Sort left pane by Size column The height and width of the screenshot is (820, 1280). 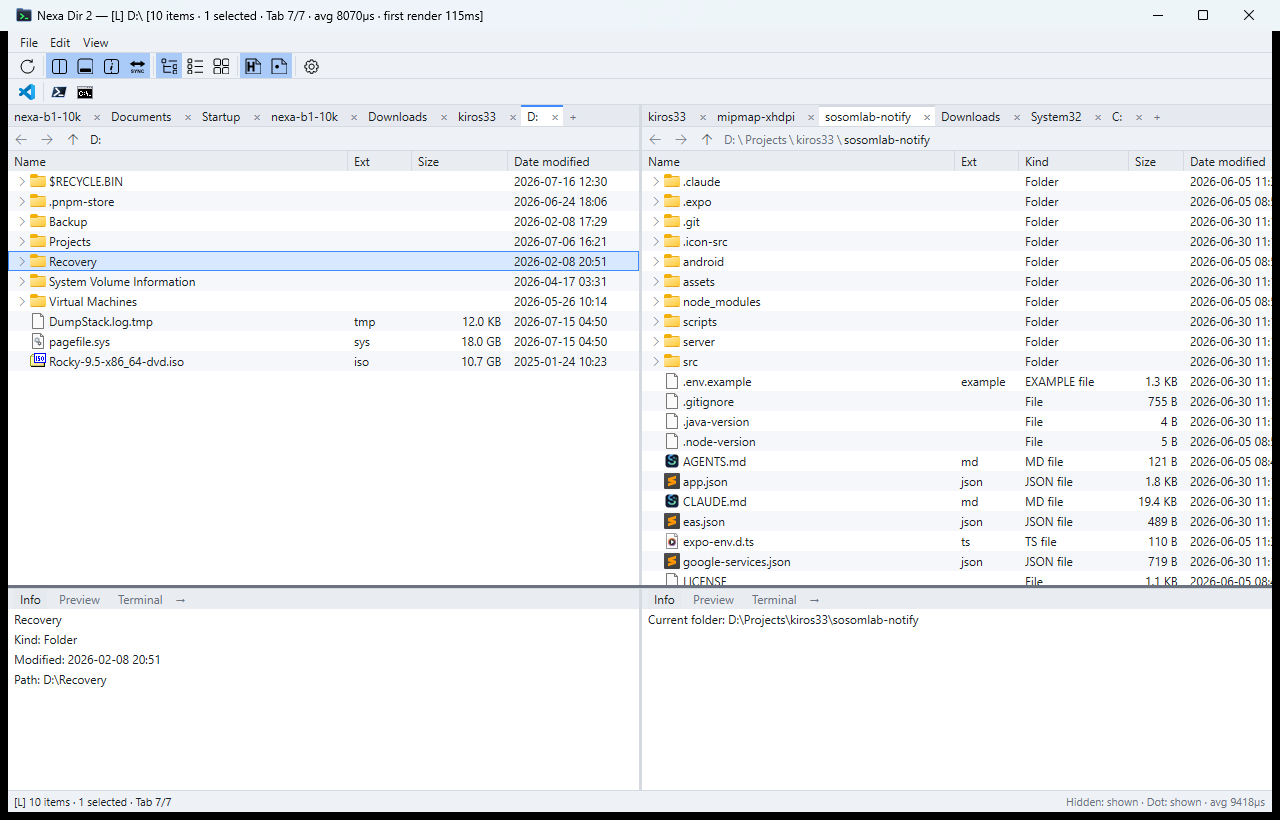click(x=459, y=161)
